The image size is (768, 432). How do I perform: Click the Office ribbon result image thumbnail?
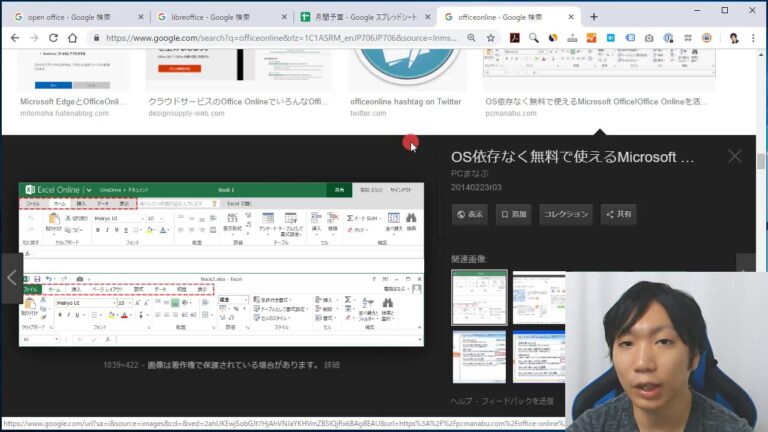coord(599,63)
